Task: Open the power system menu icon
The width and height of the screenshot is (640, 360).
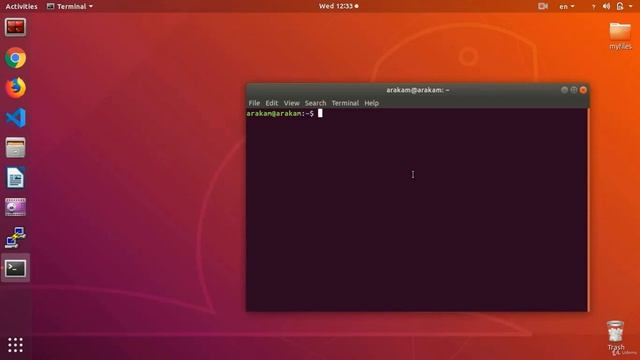Action: point(620,6)
